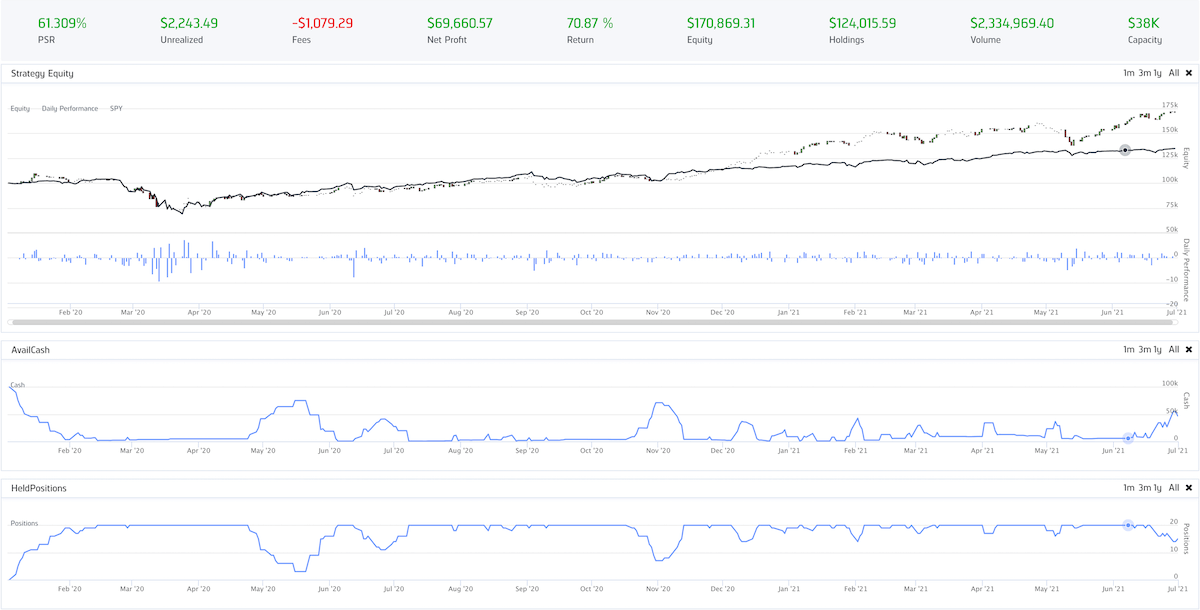Zoom HeldPositions chart to 1y

pyautogui.click(x=1157, y=487)
